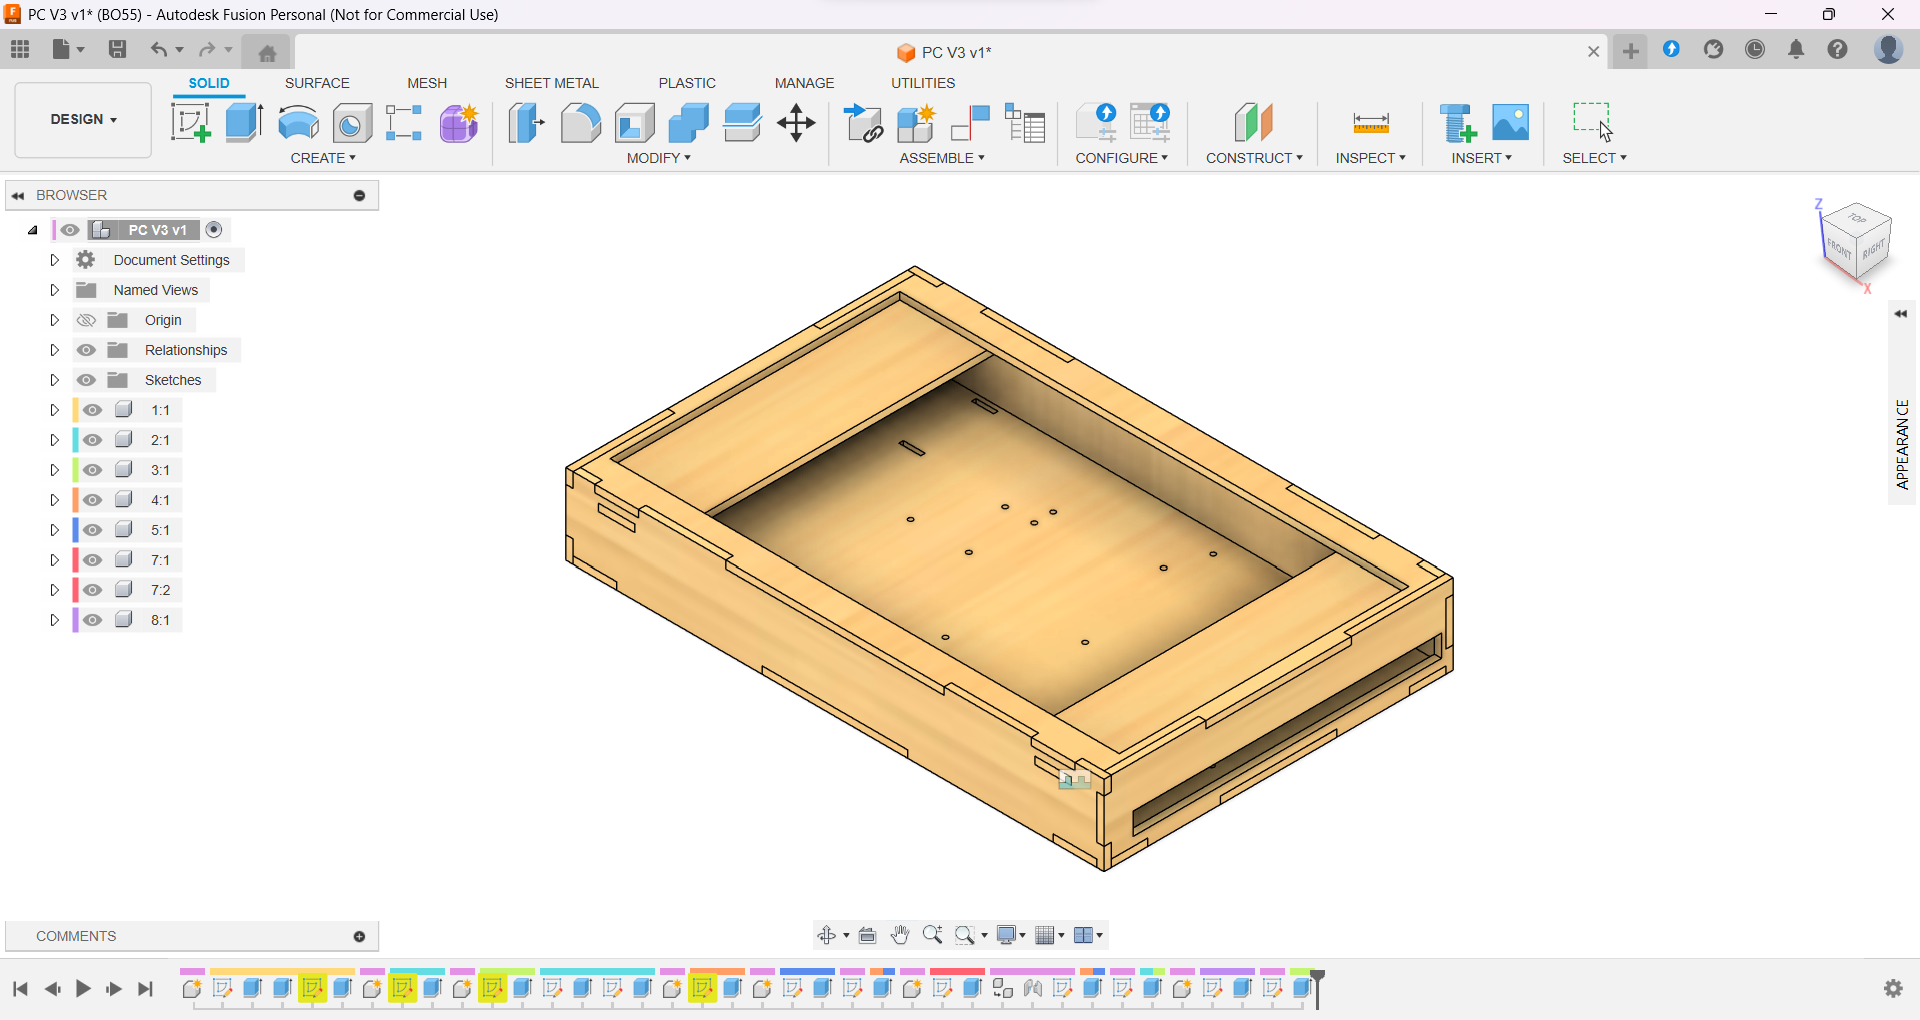
Task: Open the DESIGN workspace dropdown
Action: (x=83, y=119)
